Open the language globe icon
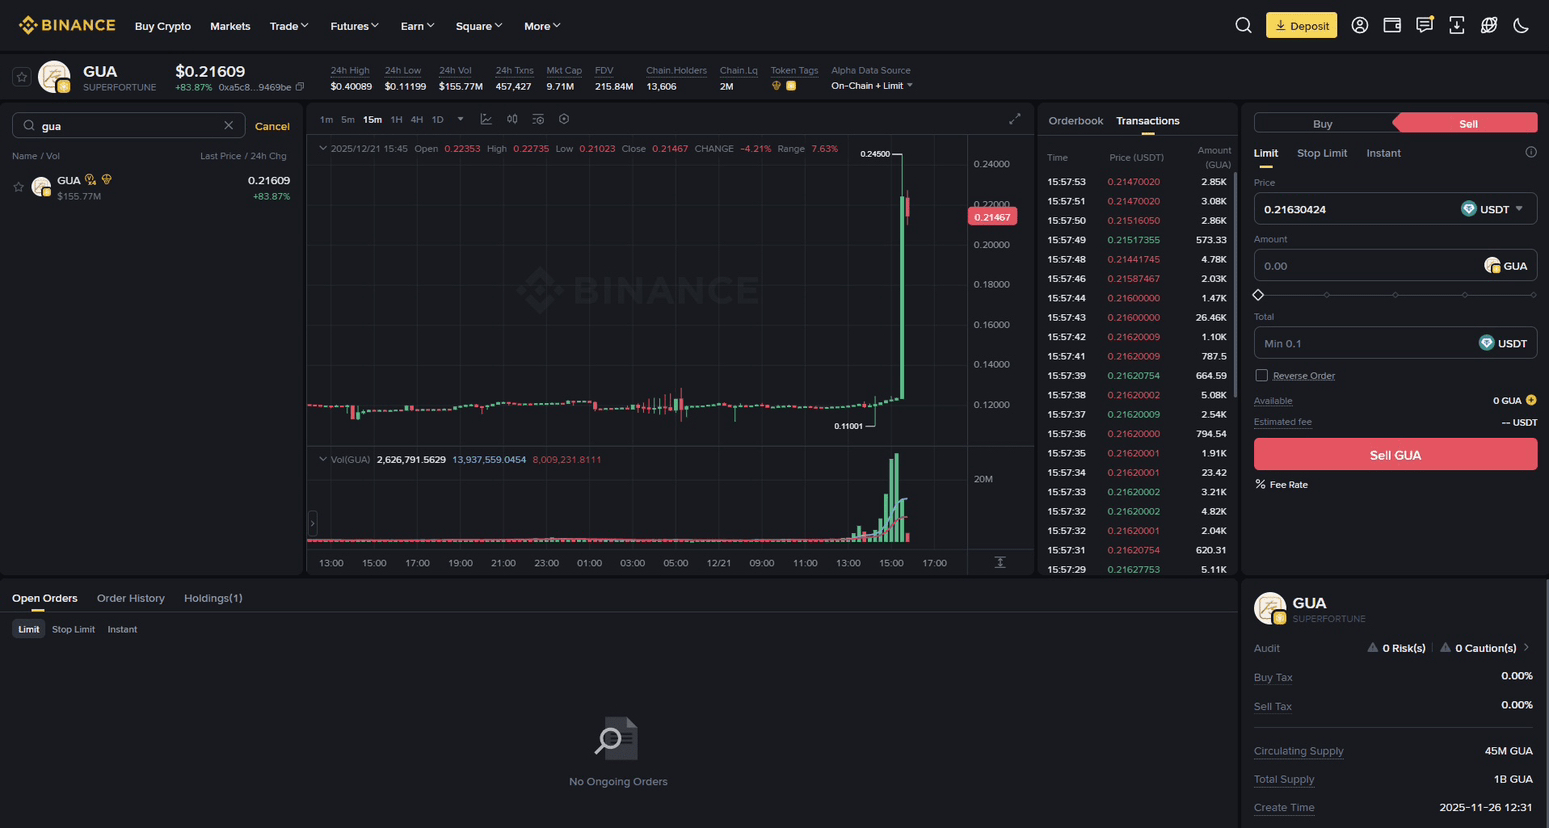The image size is (1549, 828). pos(1489,25)
